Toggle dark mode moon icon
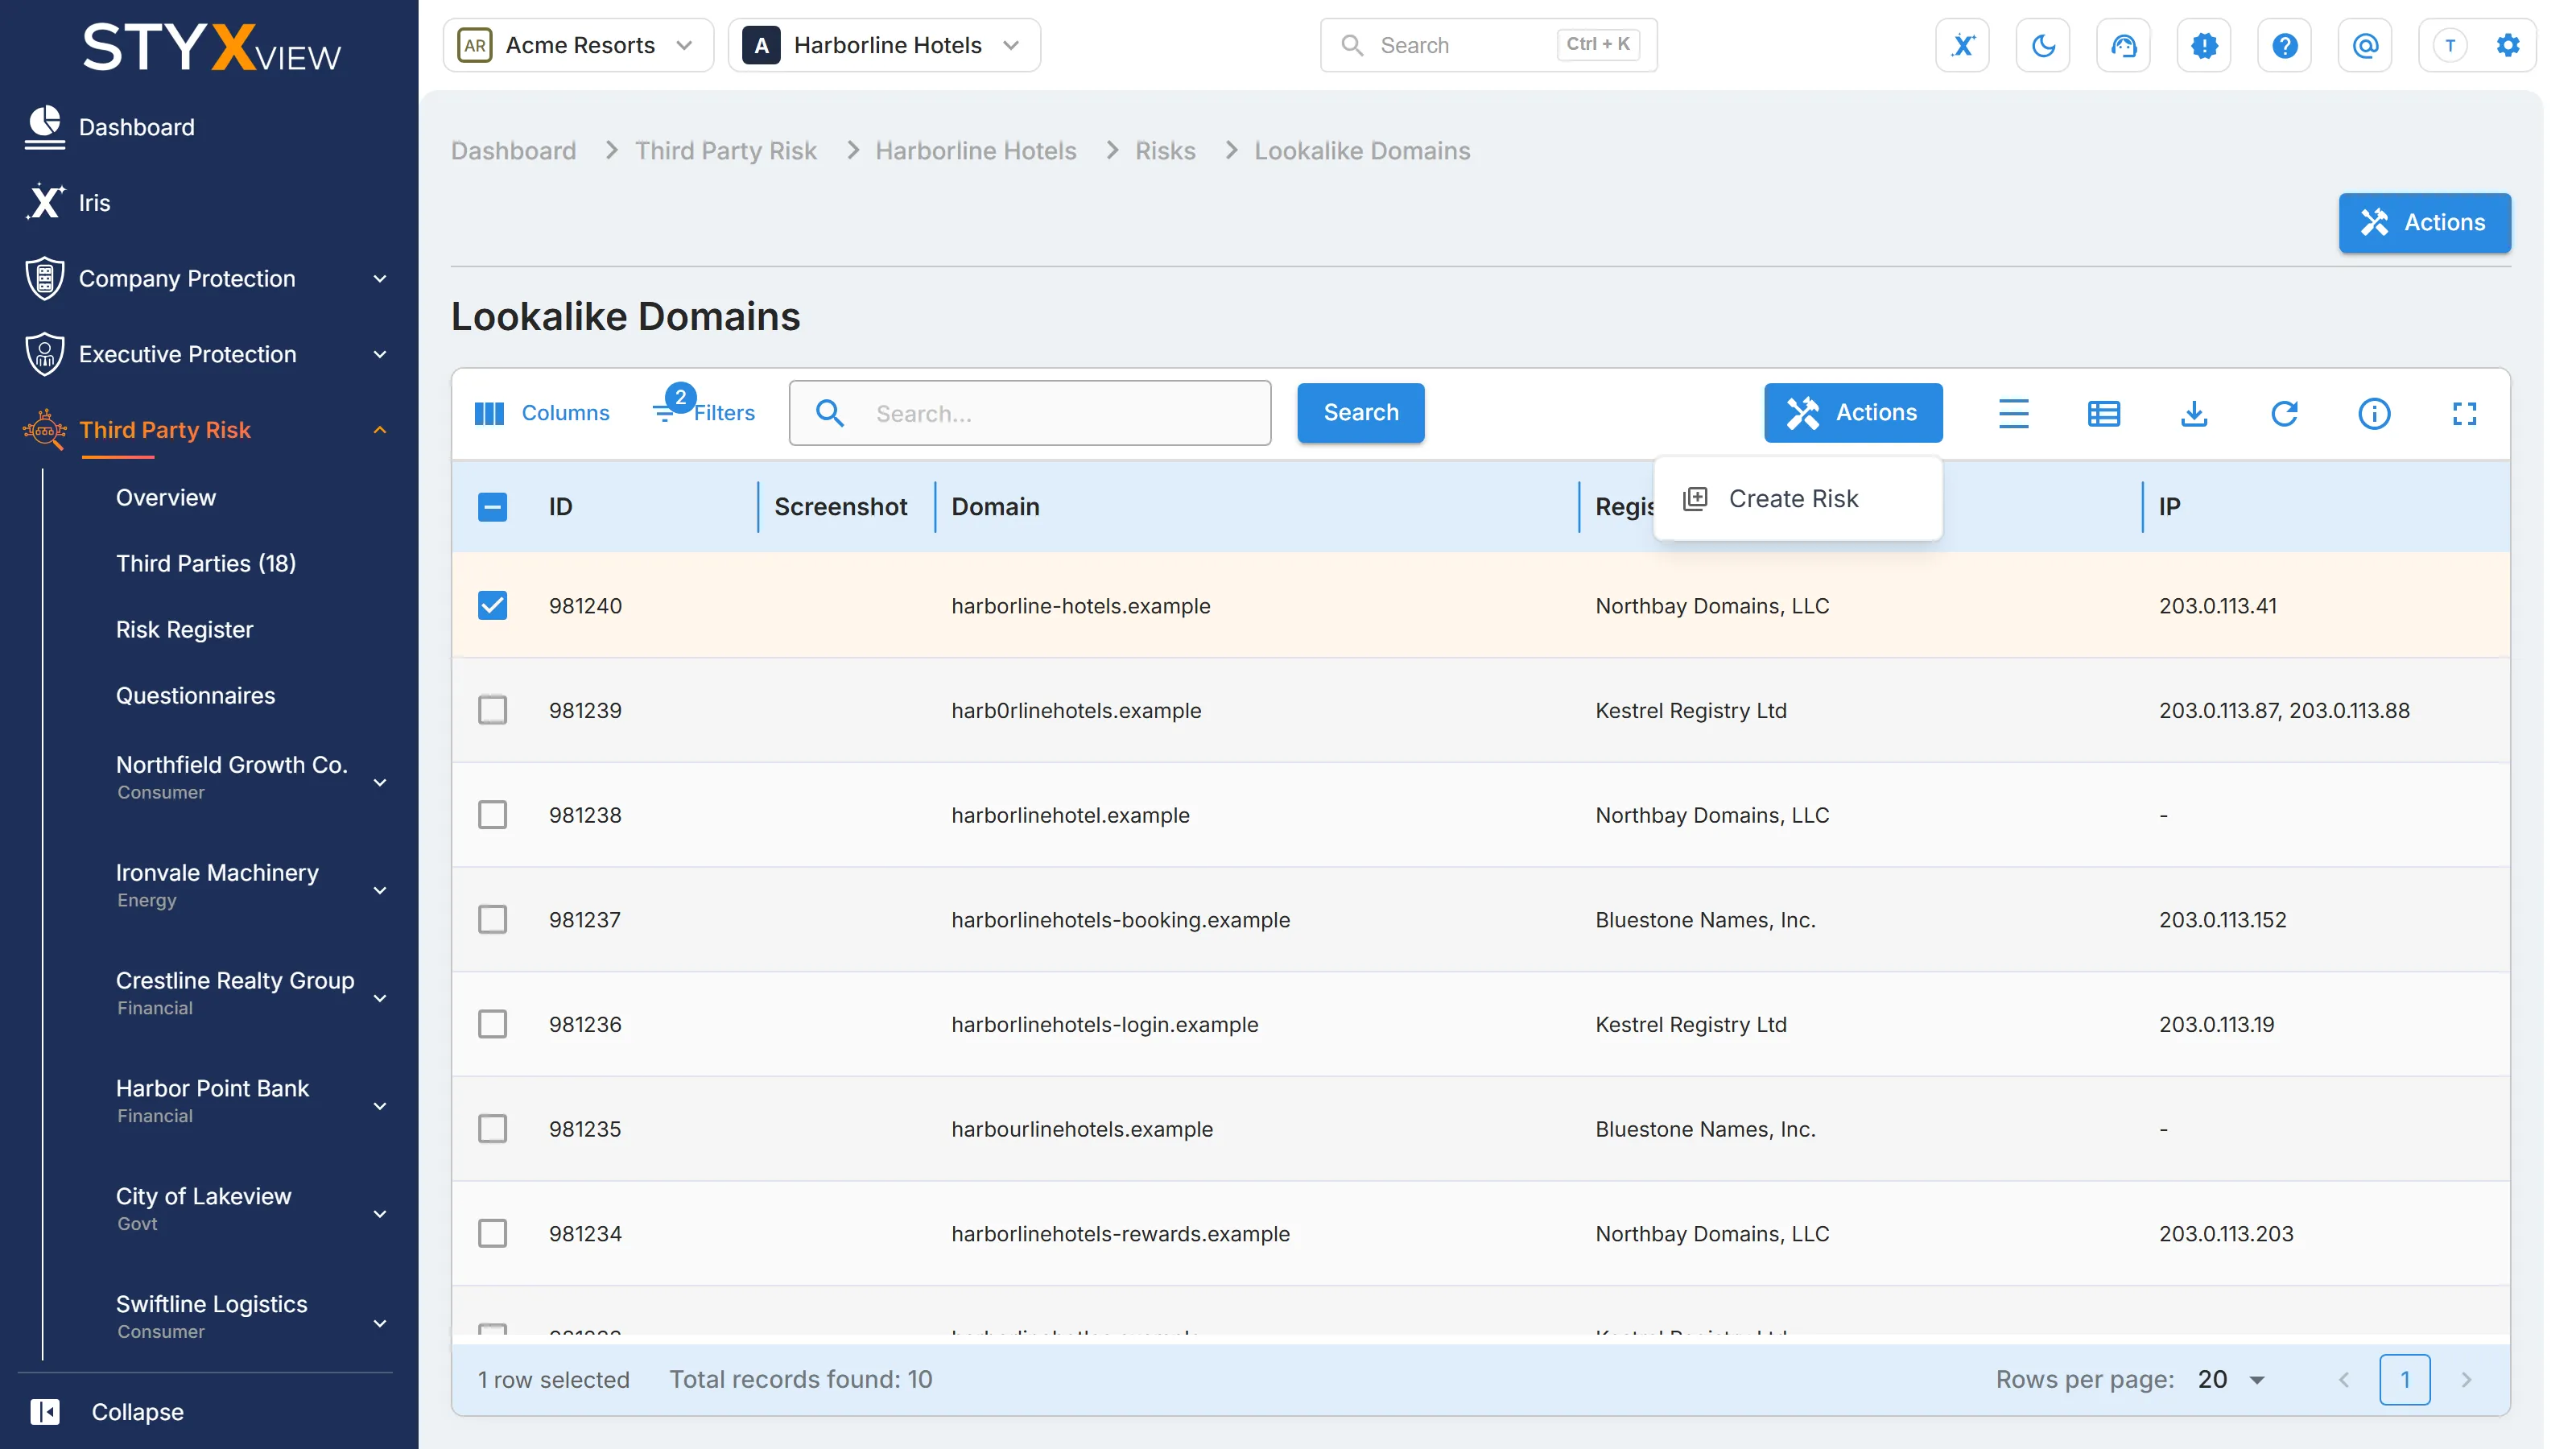 [x=2043, y=45]
